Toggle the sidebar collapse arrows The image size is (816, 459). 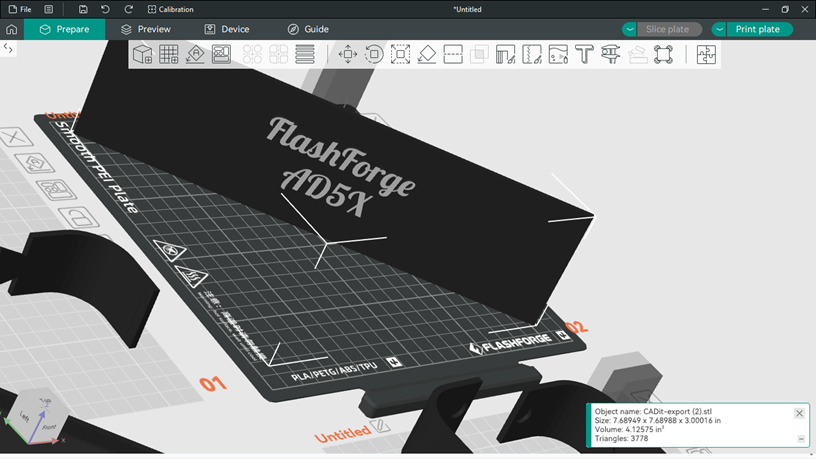[x=8, y=48]
